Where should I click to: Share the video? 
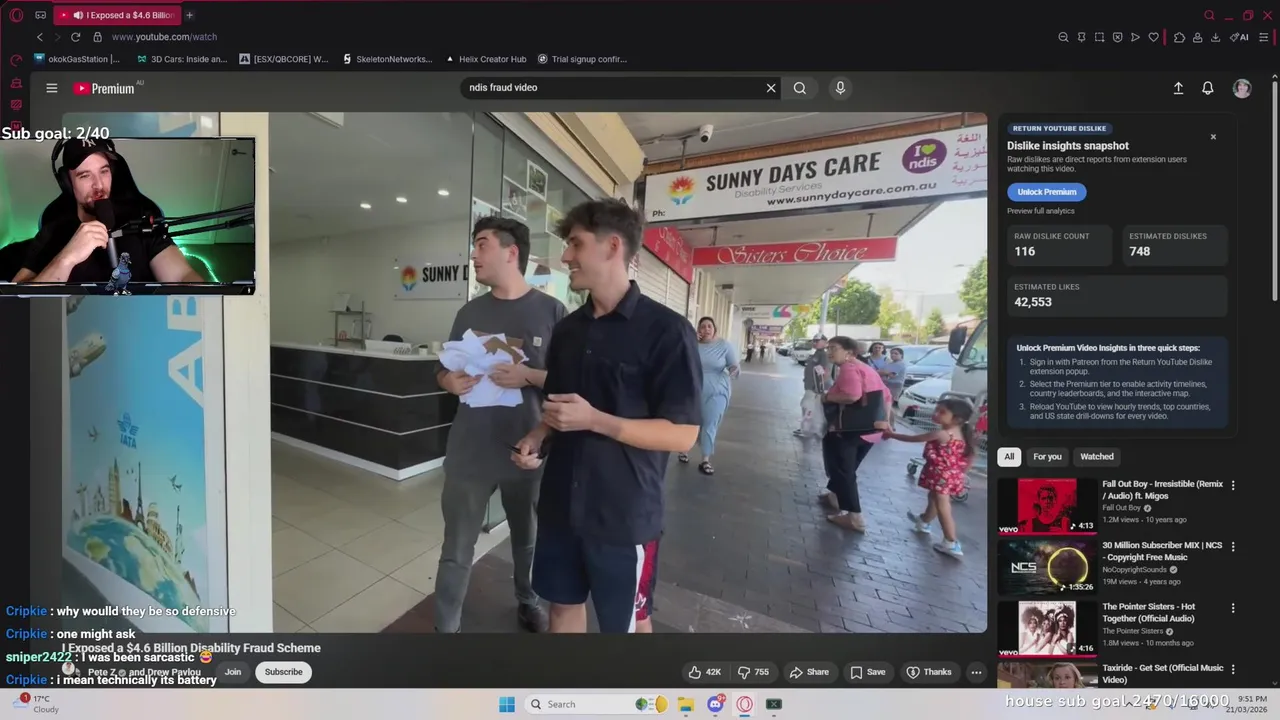click(809, 672)
